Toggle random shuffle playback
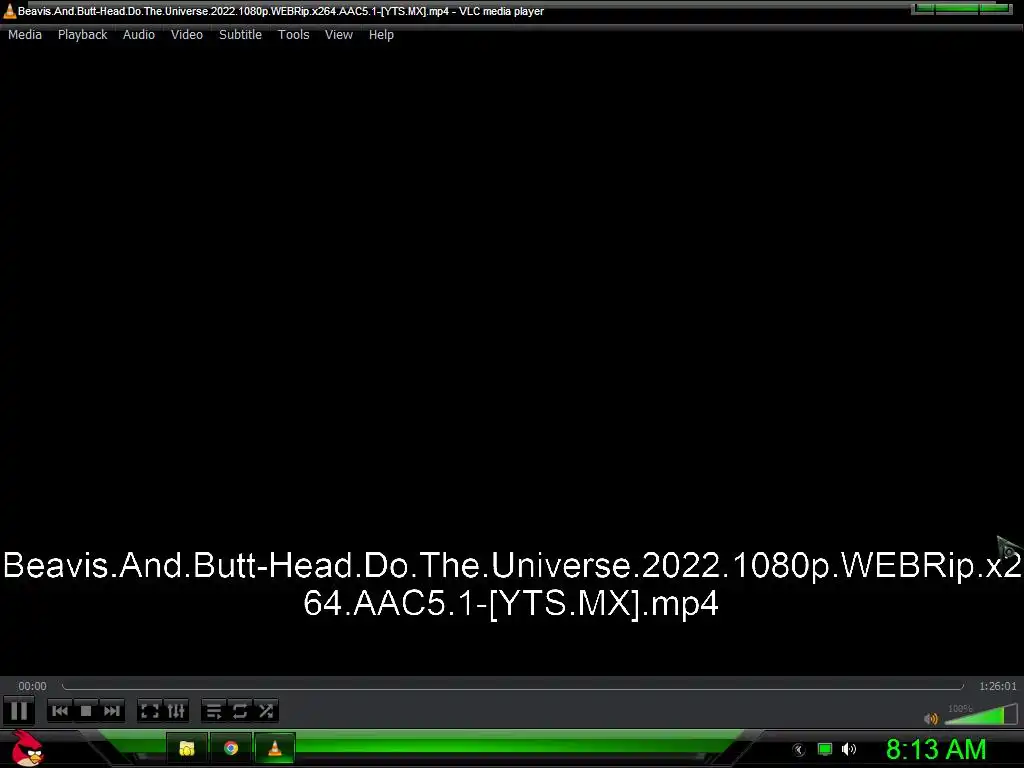Screen dimensions: 1024x768 [x=266, y=711]
